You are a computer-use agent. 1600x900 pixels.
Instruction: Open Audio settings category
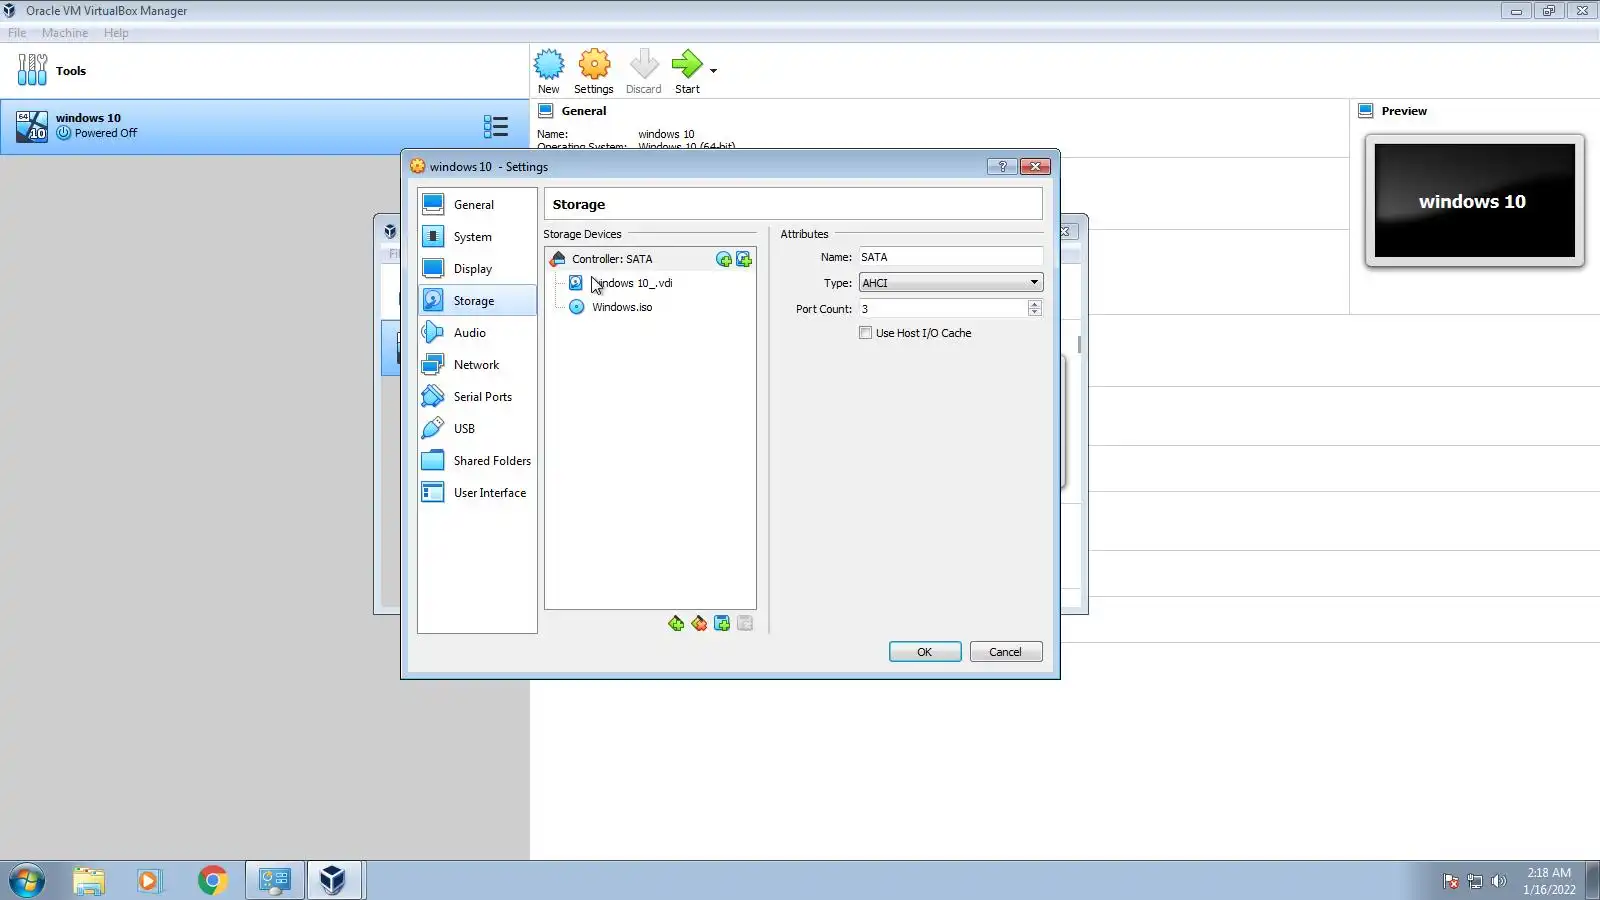click(477, 333)
